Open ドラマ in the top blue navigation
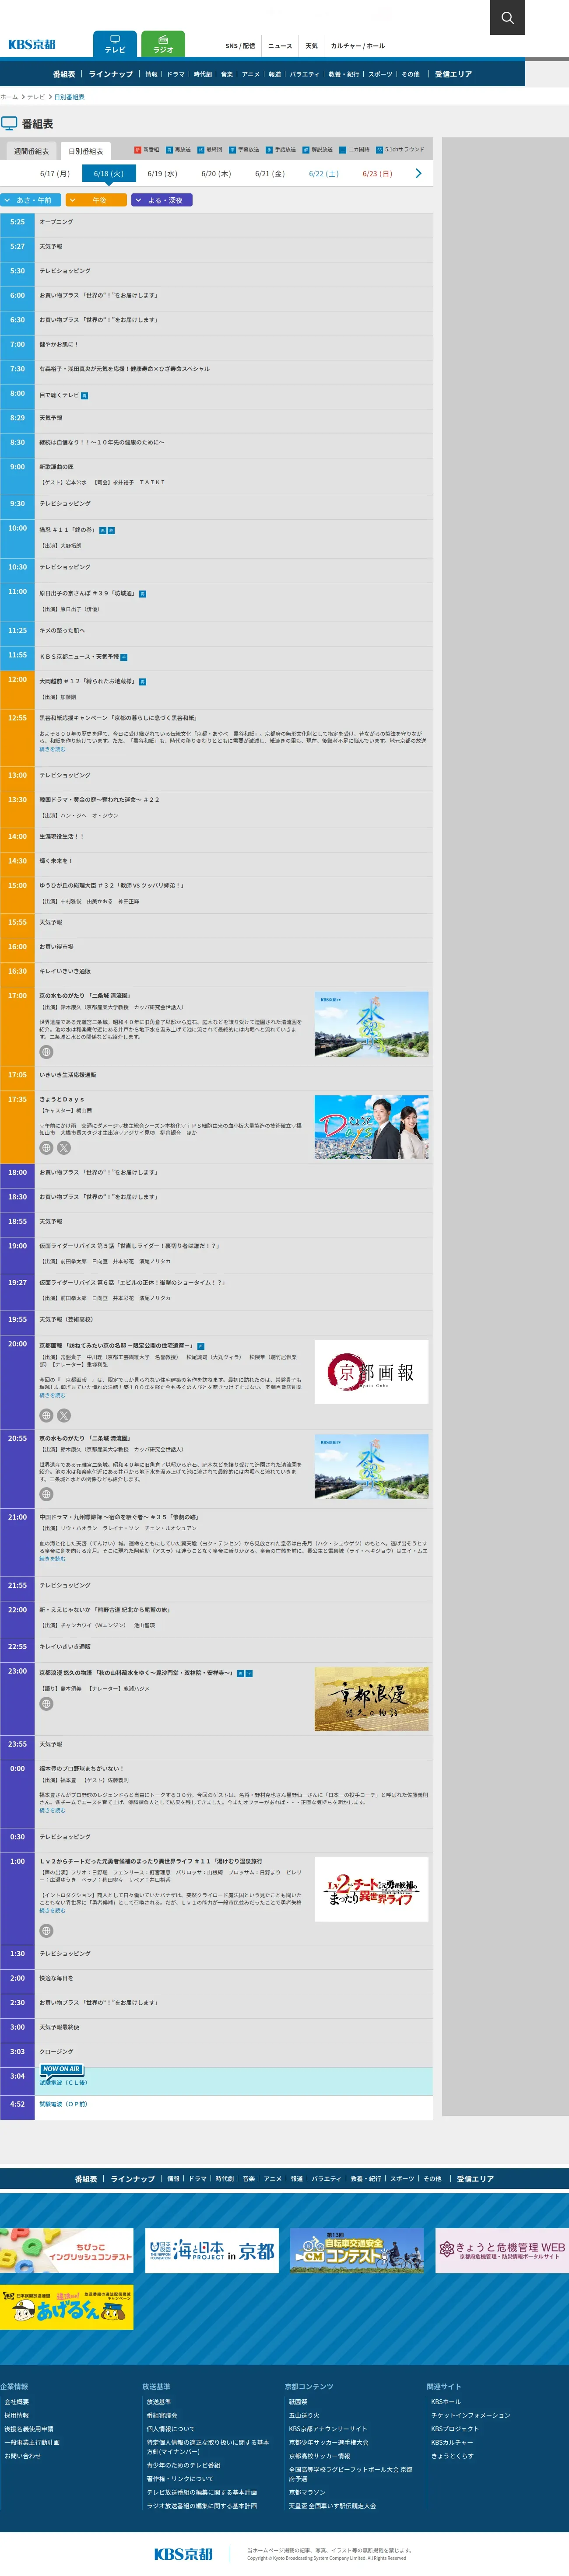 (176, 74)
